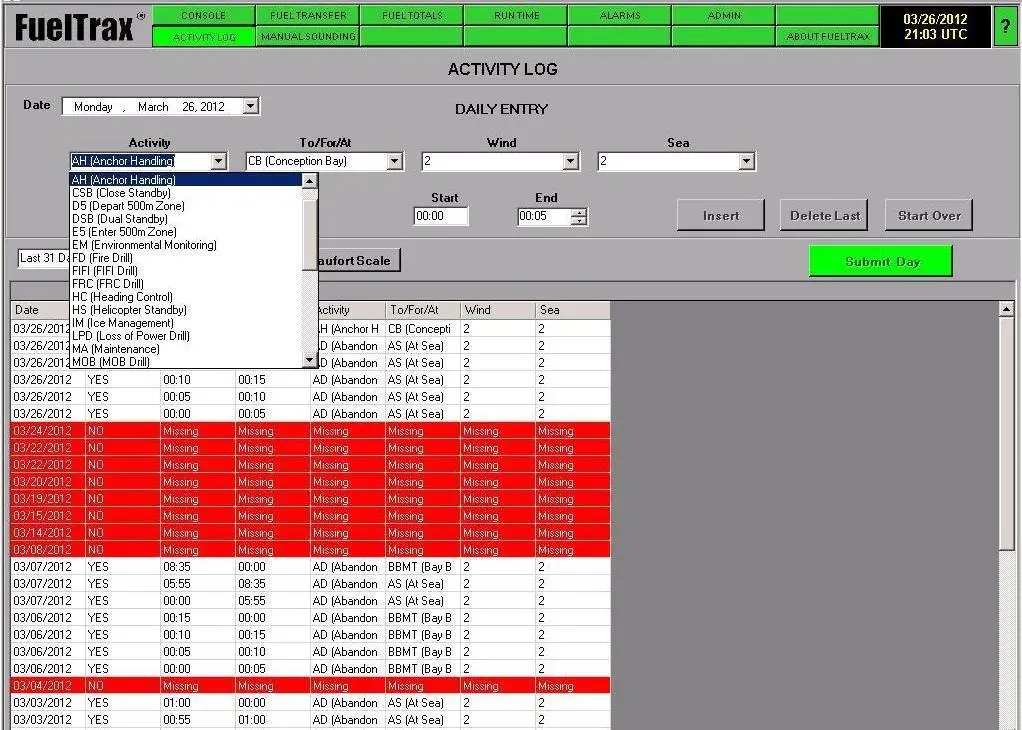1022x730 pixels.
Task: Choose EM (Environmental Monitoring) activity
Action: [186, 245]
